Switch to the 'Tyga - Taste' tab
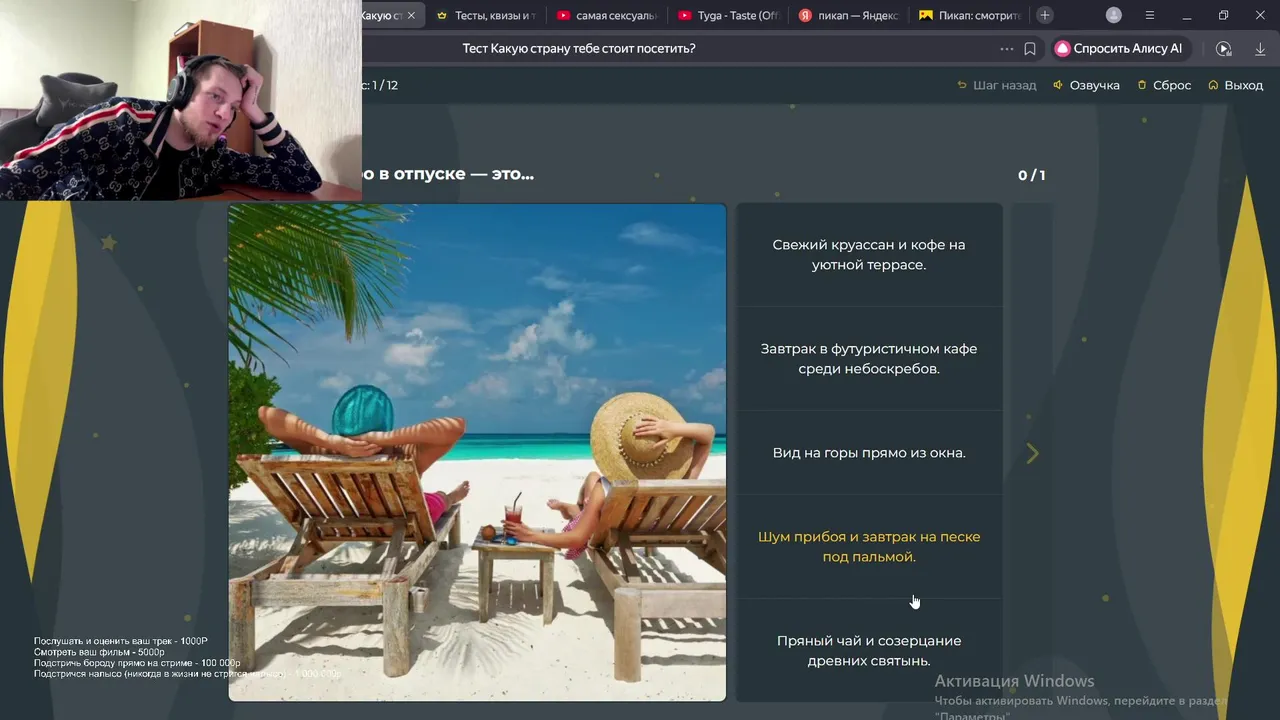This screenshot has height=720, width=1280. point(728,15)
